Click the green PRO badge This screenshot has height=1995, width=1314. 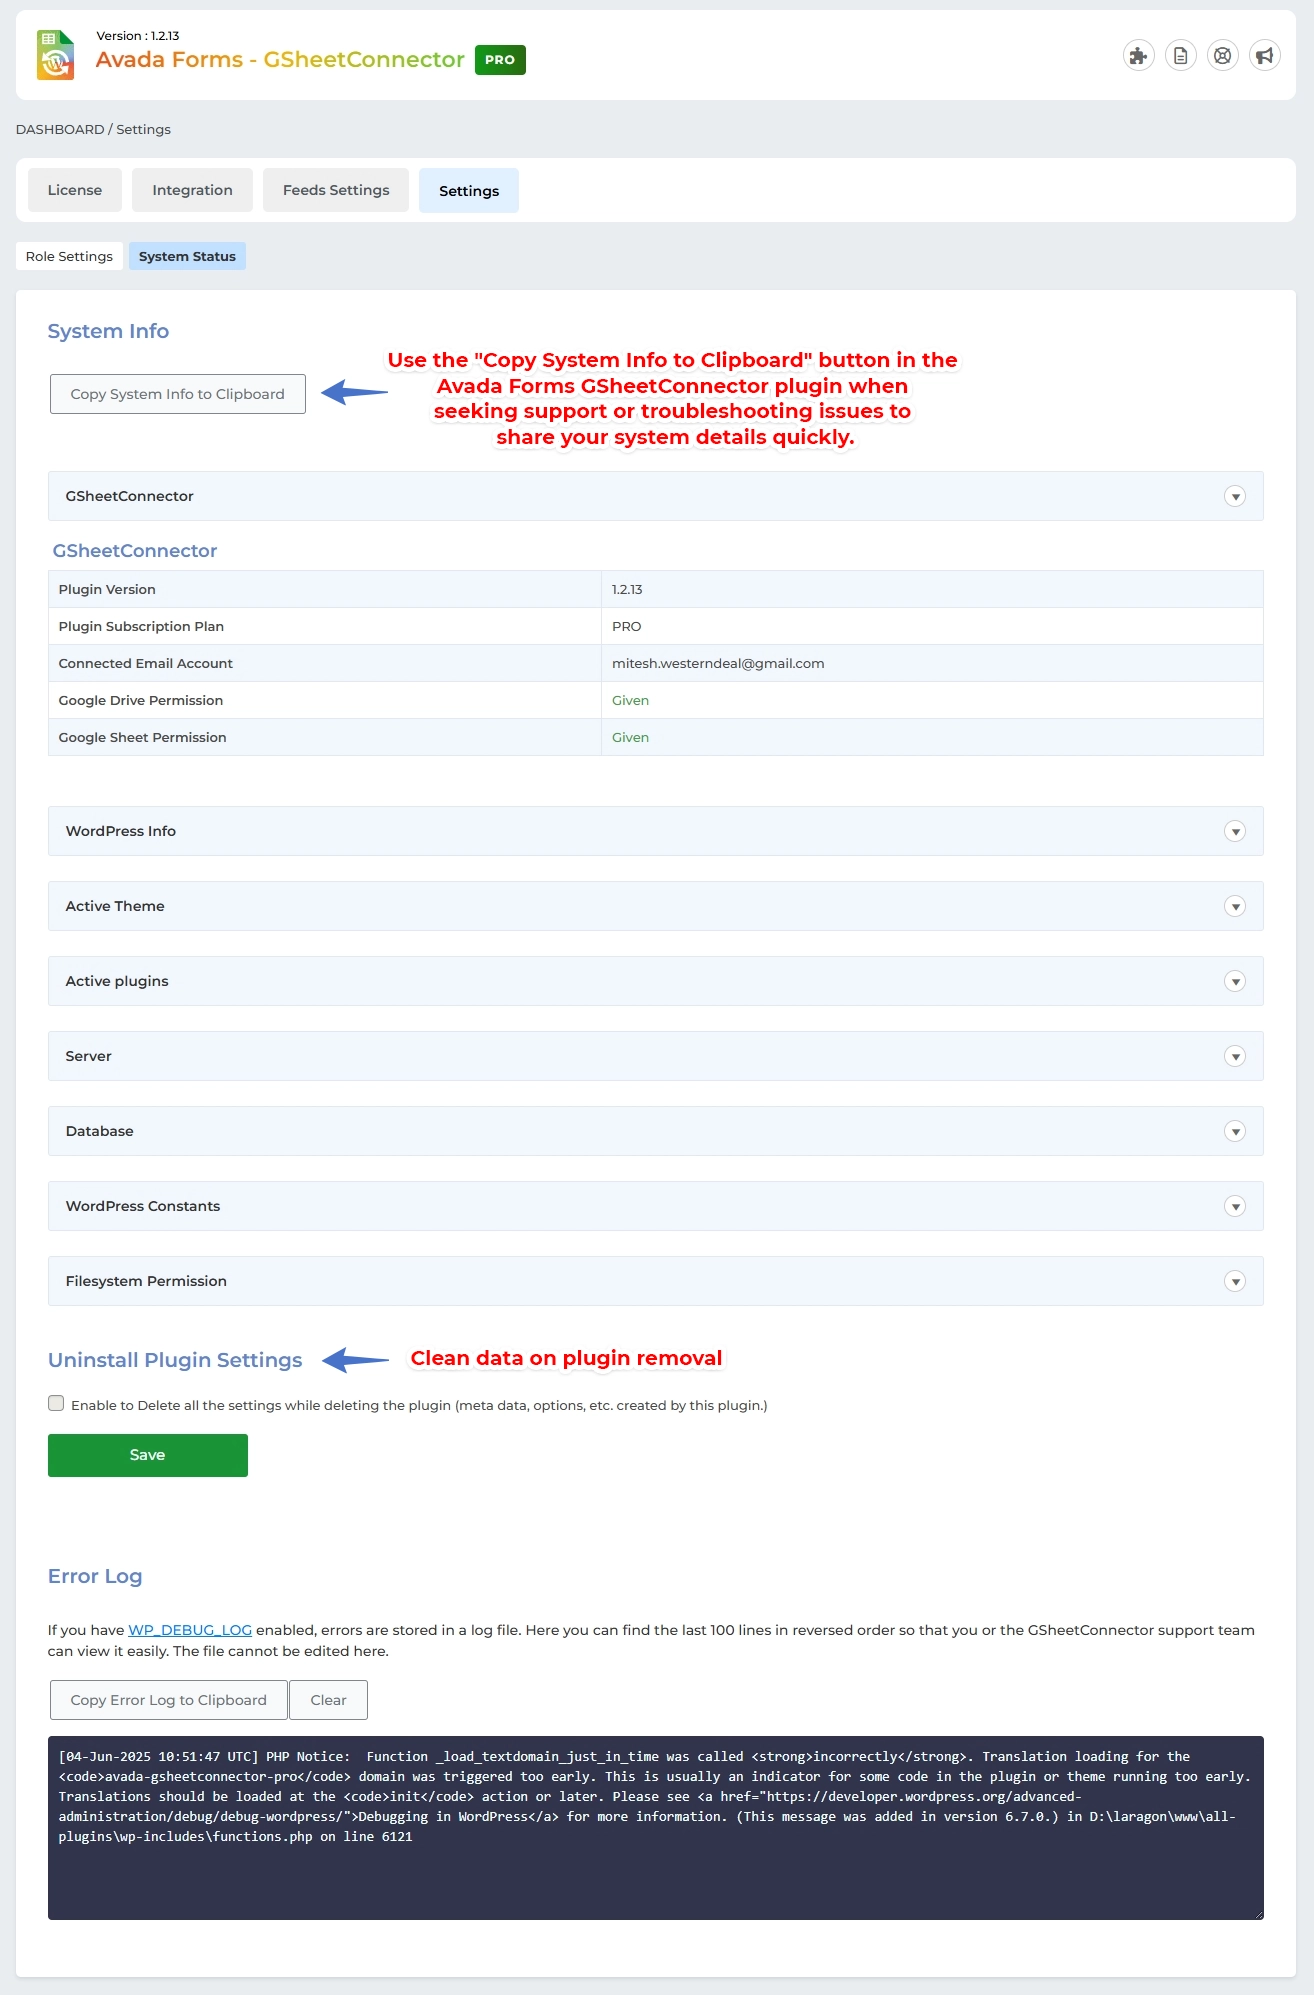(x=500, y=60)
